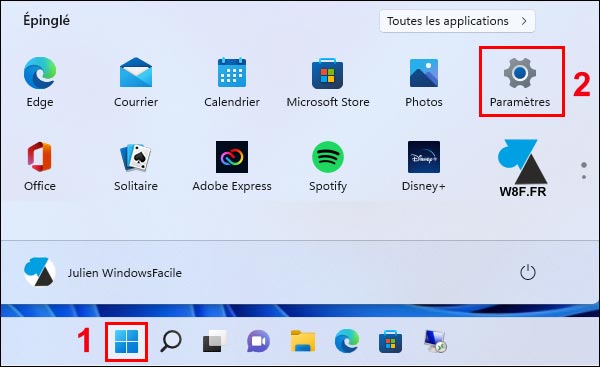
Task: Open the Solitaire game
Action: 136,166
